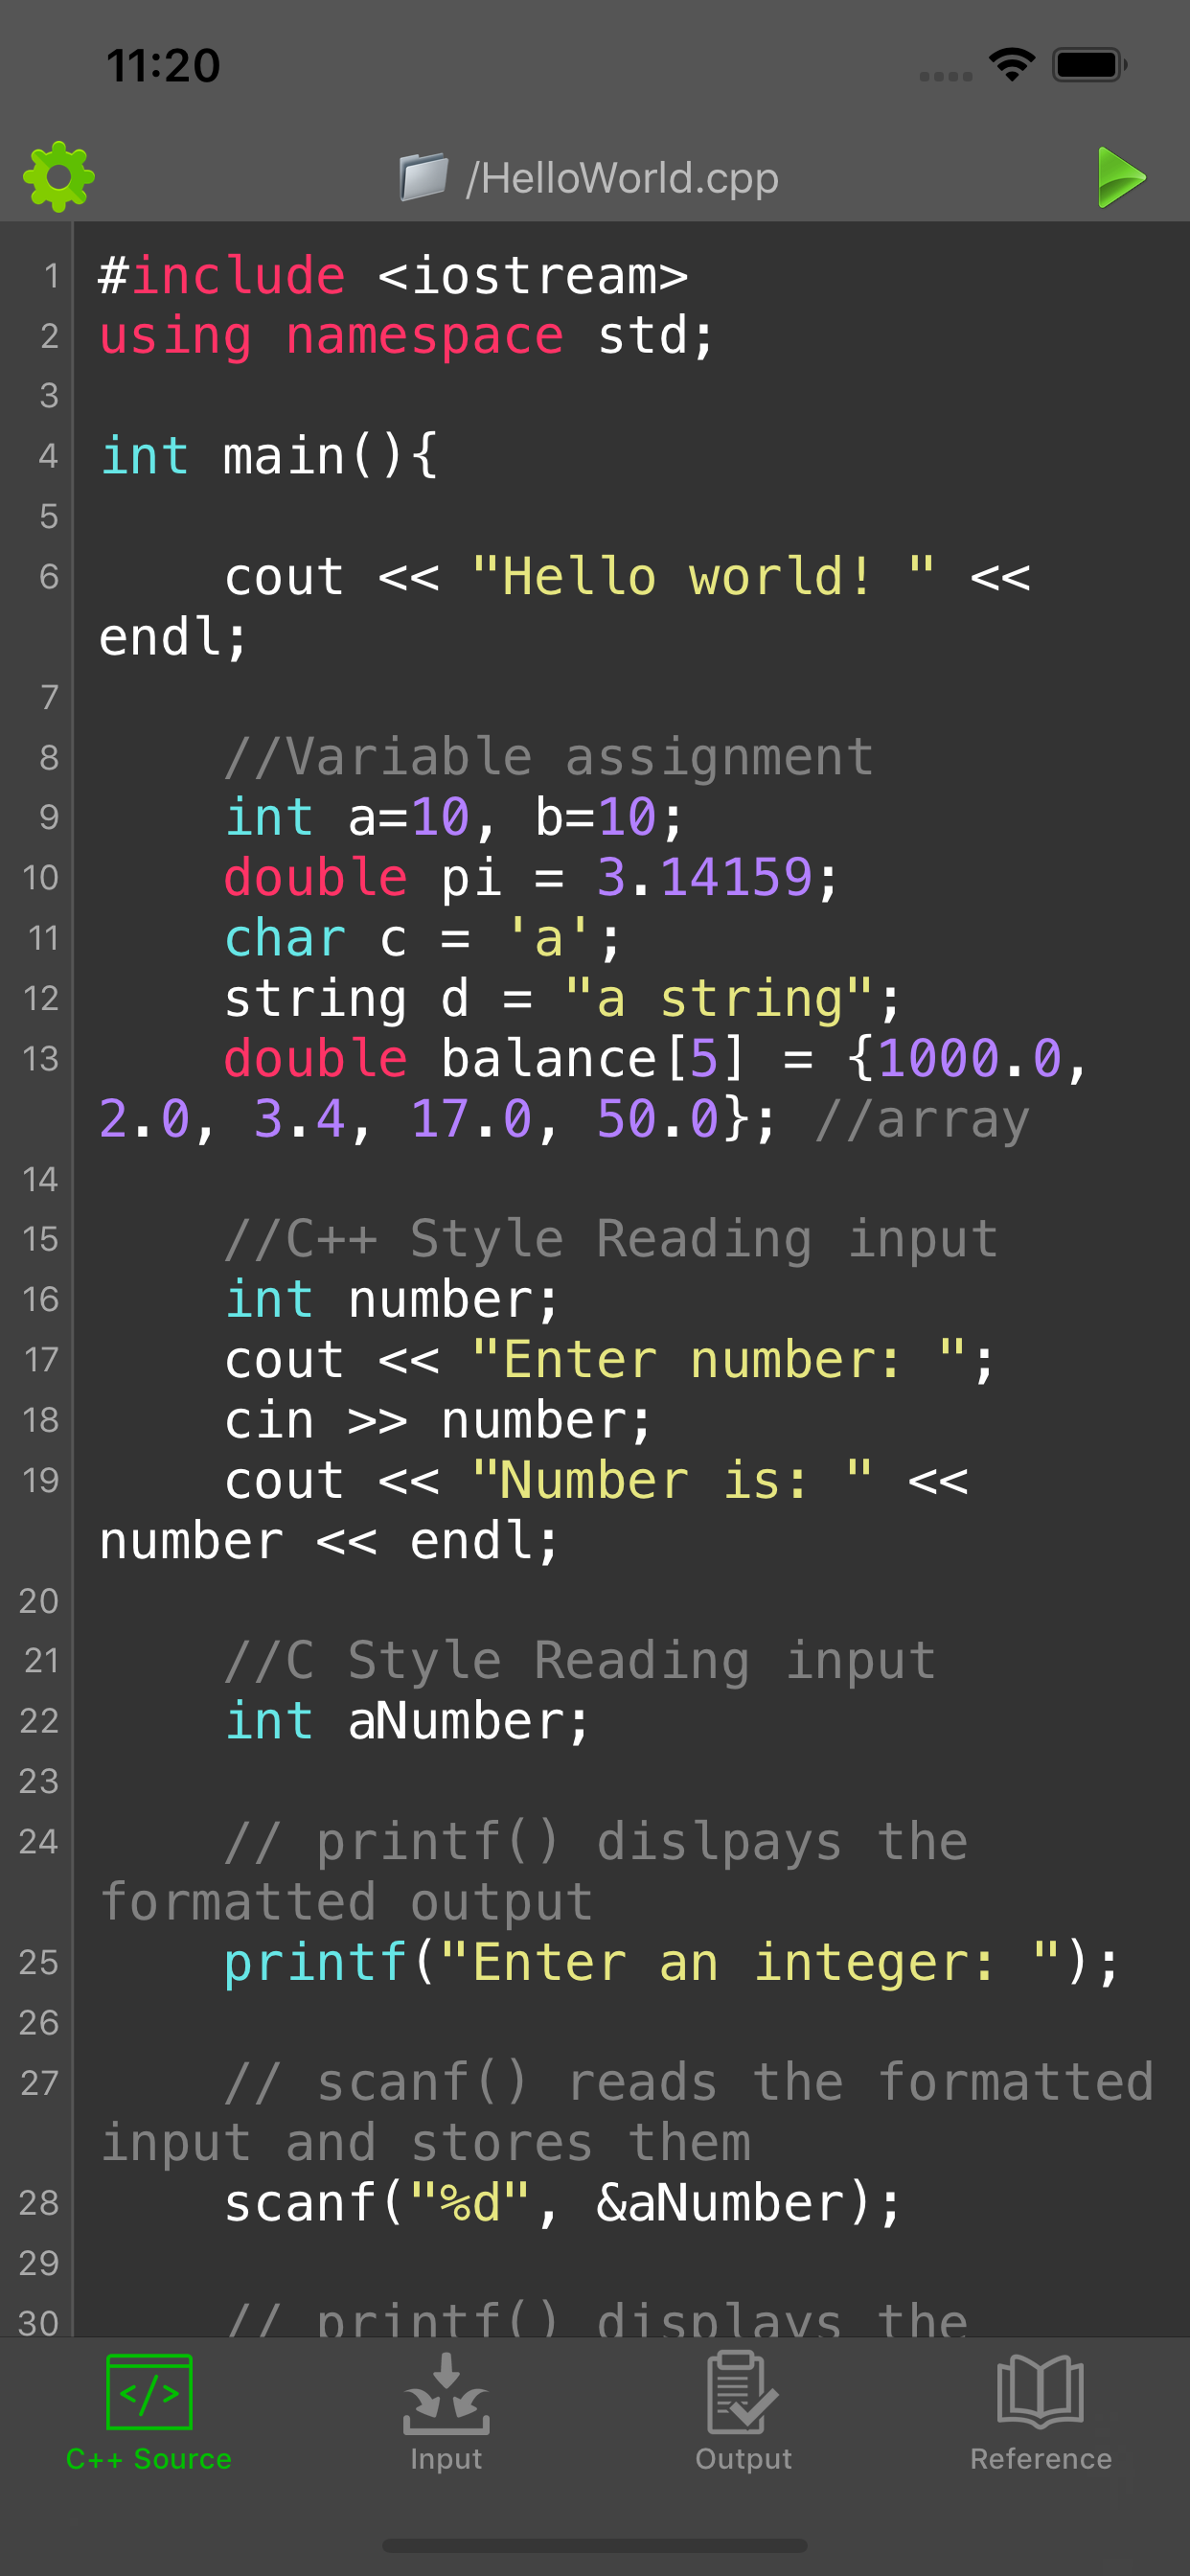Tap the 'int a=10, b=10;' line

(455, 817)
